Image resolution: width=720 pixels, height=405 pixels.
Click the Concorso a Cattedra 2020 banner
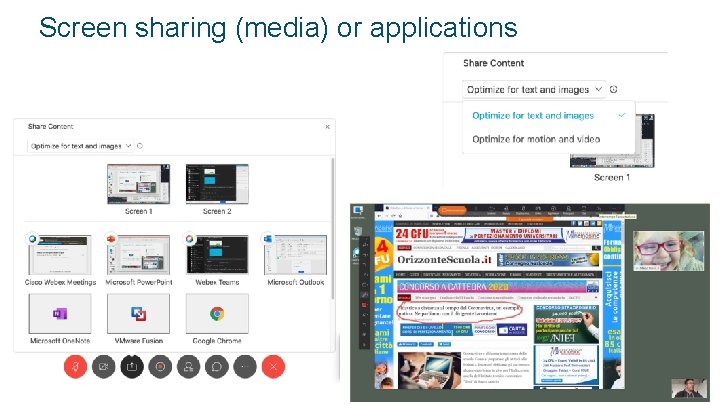coord(498,287)
